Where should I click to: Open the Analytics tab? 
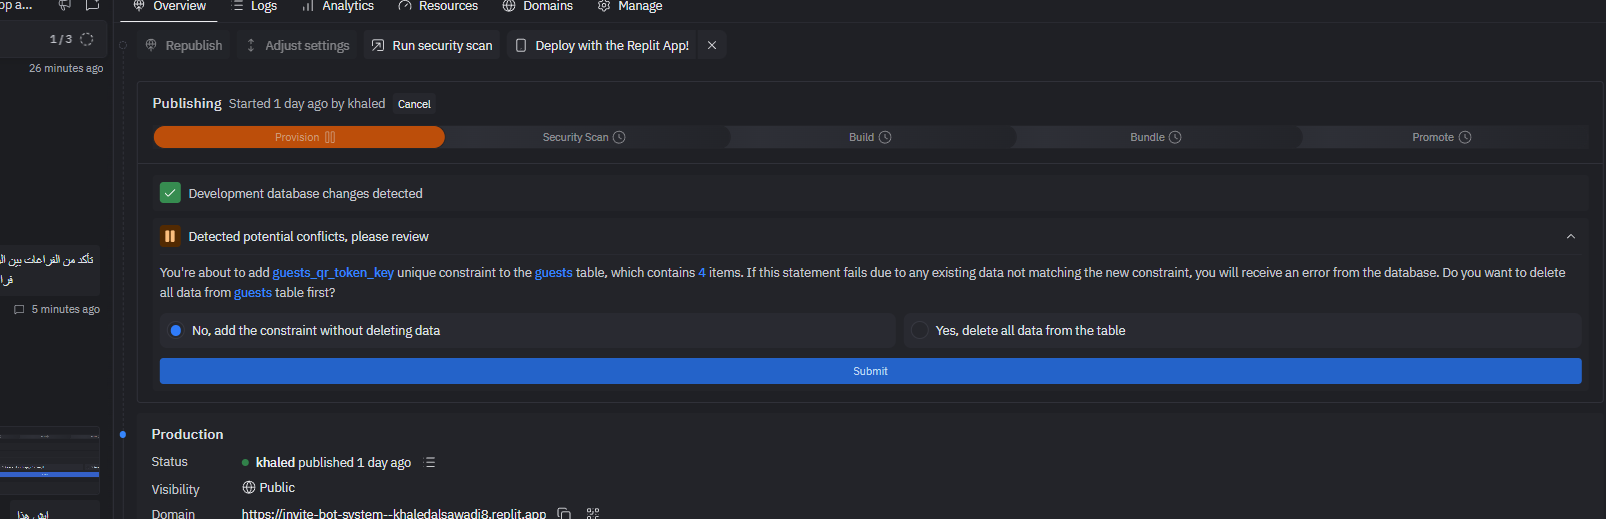338,6
